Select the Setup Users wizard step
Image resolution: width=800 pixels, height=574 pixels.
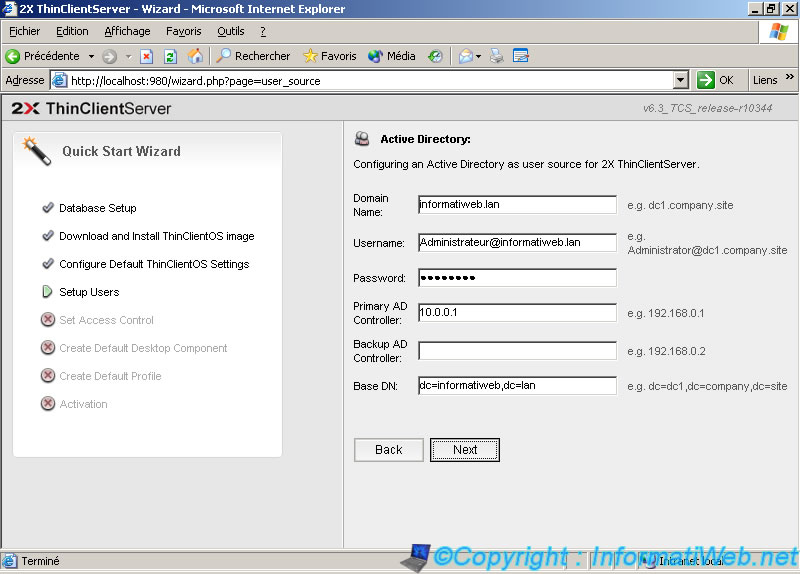tap(89, 292)
